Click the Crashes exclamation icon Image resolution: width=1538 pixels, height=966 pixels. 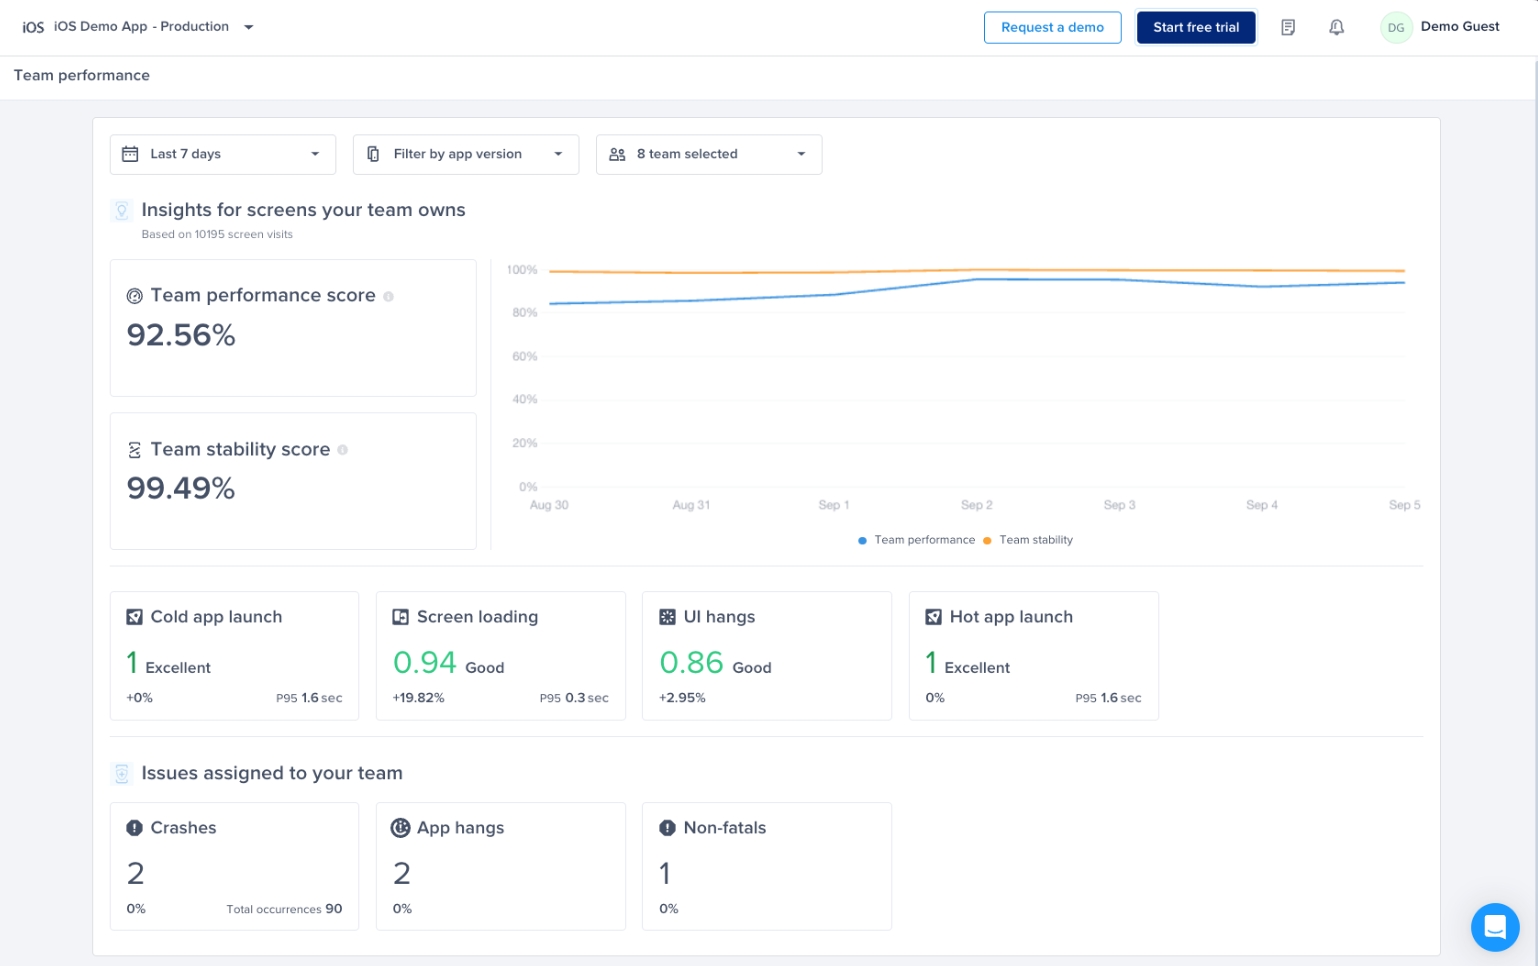134,828
